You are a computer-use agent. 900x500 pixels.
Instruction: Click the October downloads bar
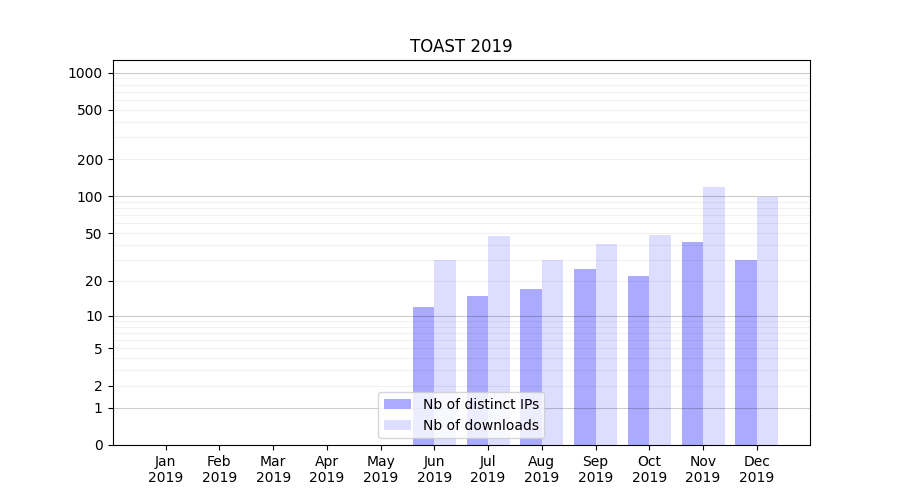click(x=660, y=340)
